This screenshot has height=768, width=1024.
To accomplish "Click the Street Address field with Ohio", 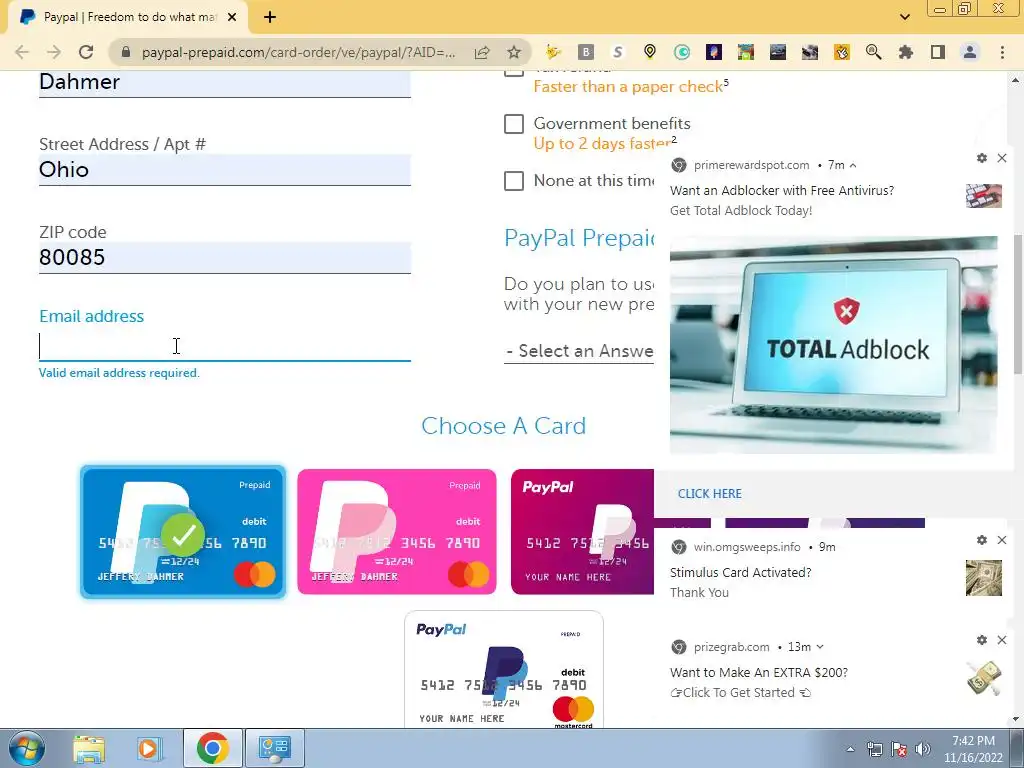I will 225,170.
